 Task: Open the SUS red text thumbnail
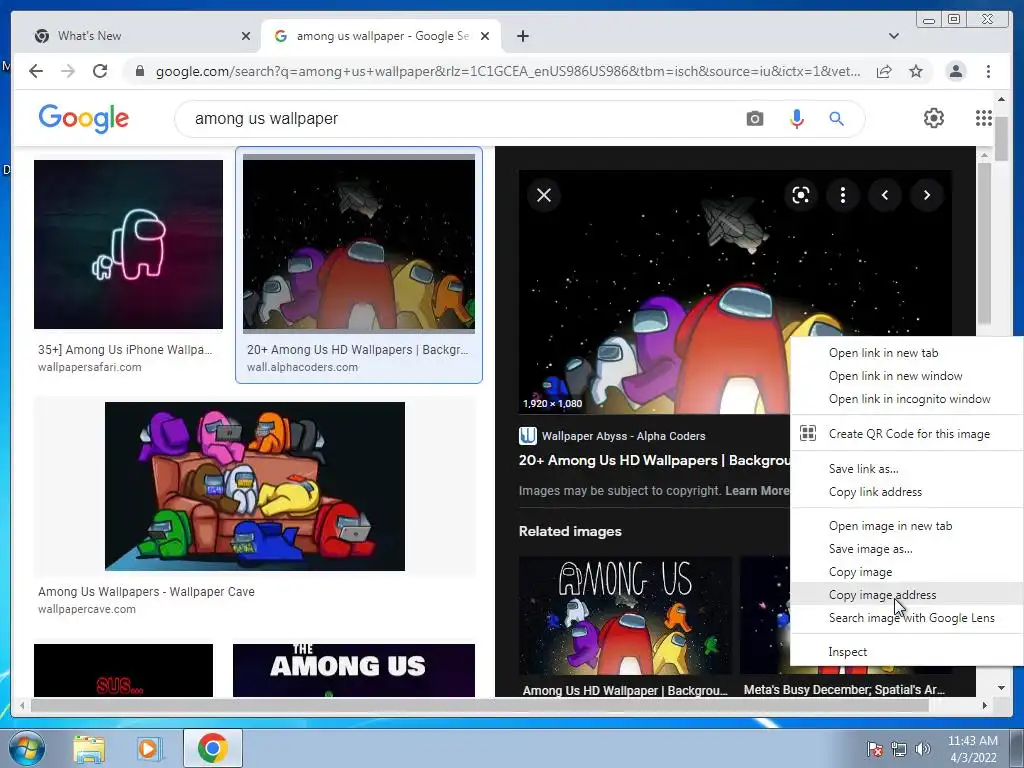(123, 670)
